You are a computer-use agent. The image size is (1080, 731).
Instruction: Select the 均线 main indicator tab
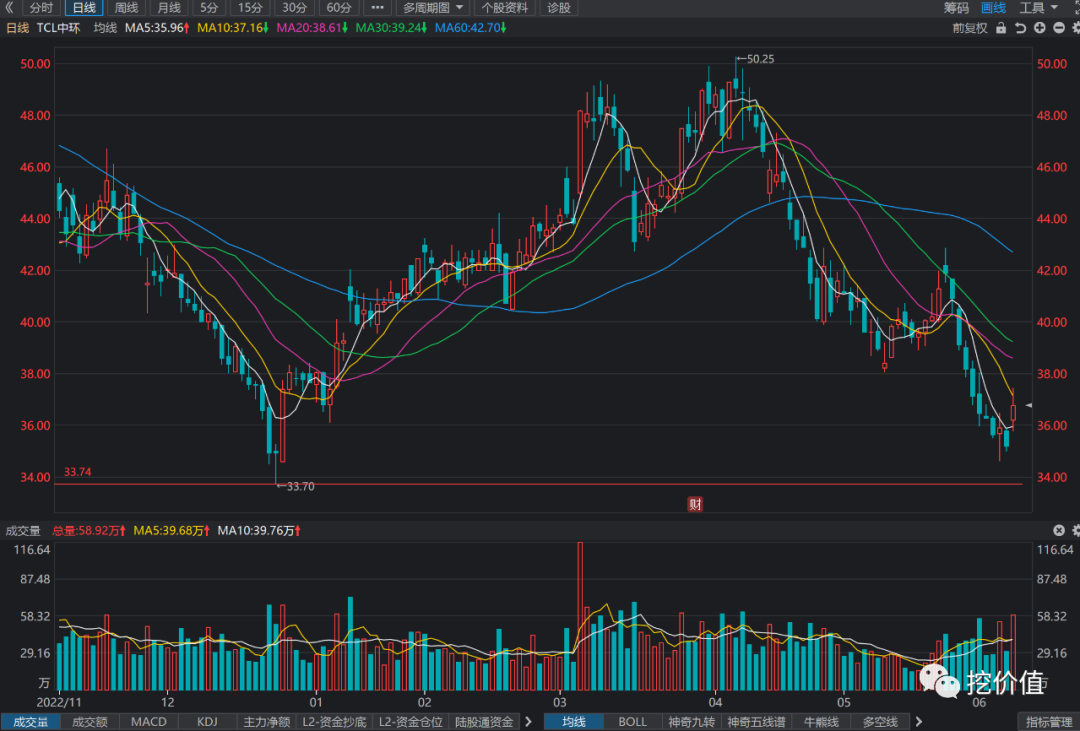click(x=573, y=722)
